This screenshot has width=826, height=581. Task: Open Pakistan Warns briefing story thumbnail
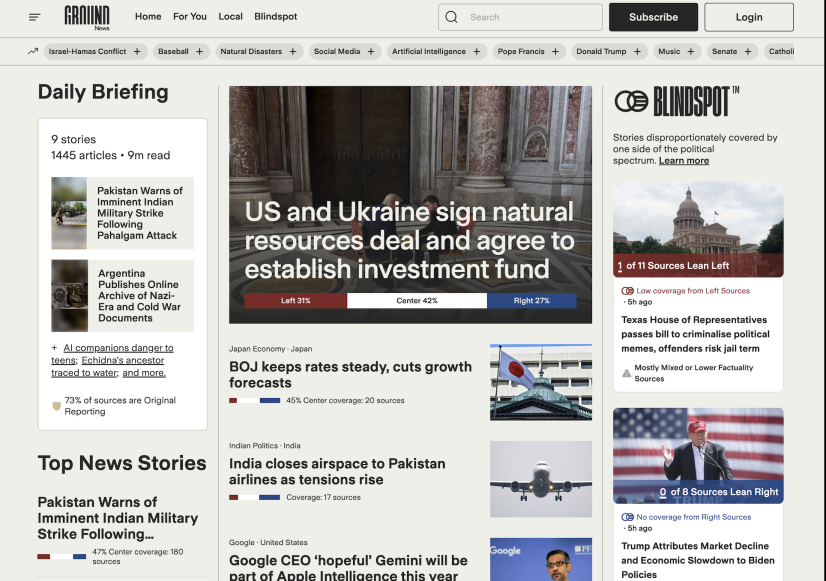click(x=69, y=213)
